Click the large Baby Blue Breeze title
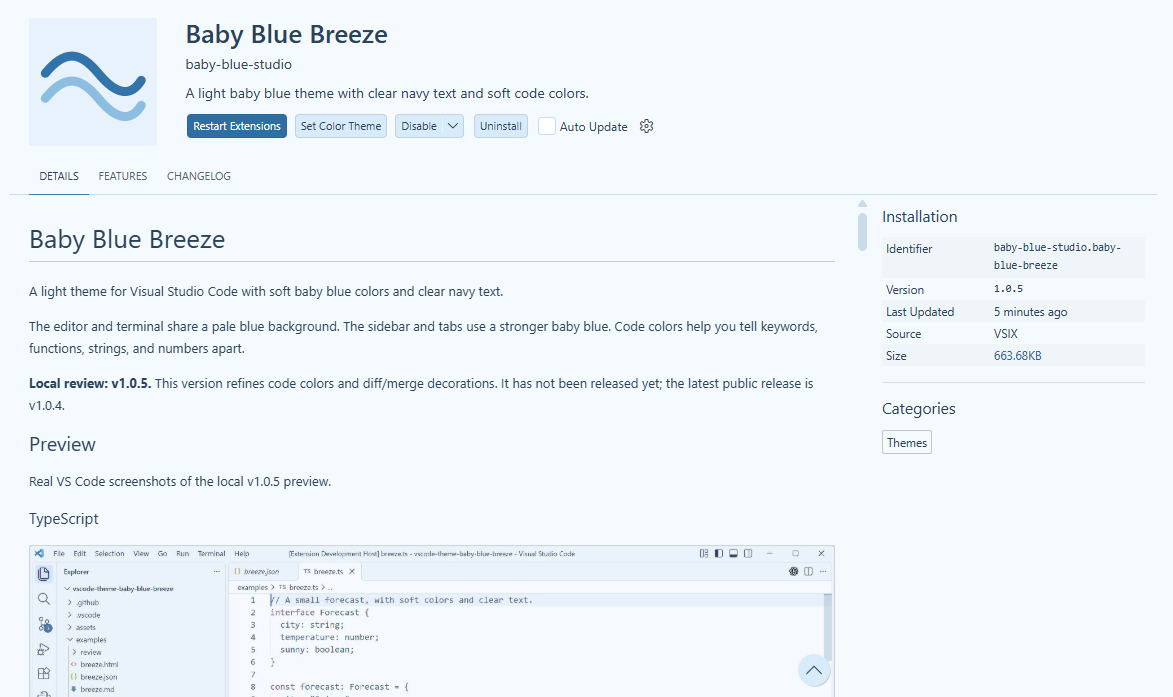 coord(287,34)
